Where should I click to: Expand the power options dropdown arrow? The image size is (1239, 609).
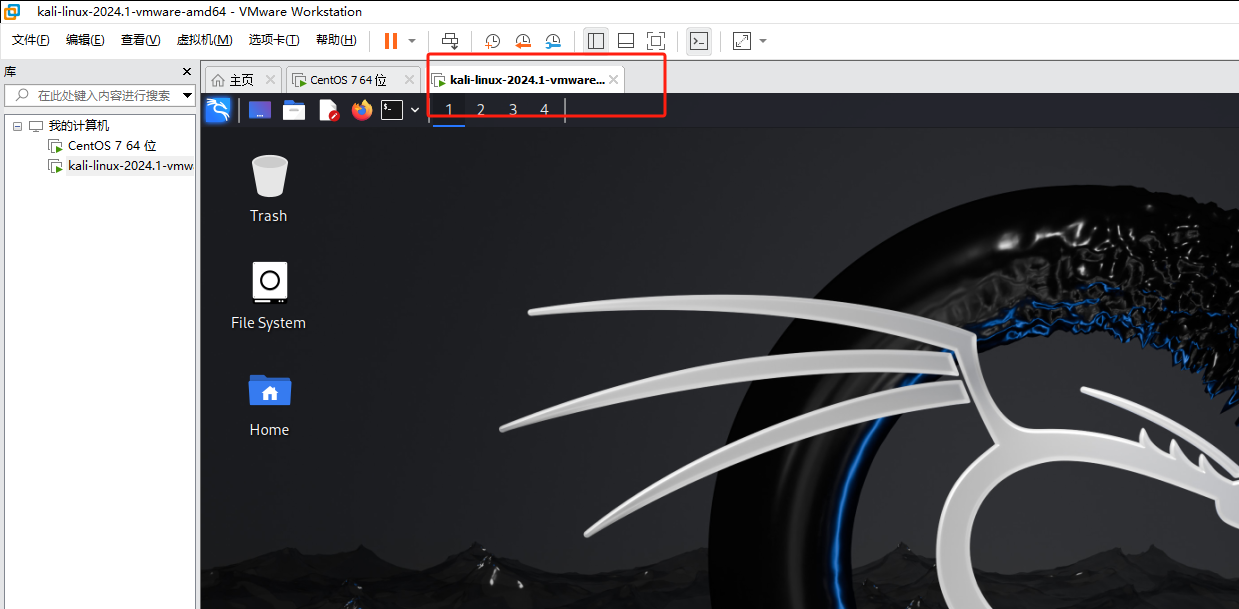tap(412, 41)
